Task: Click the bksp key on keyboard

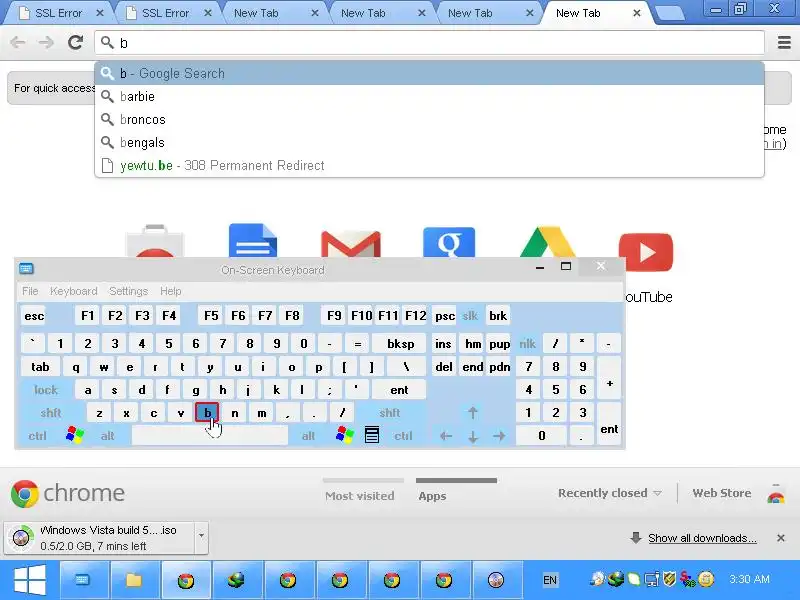Action: tap(401, 343)
